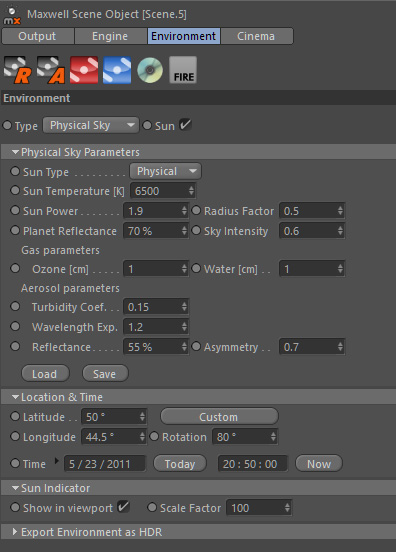
Task: Click the Load button
Action: pyautogui.click(x=45, y=374)
